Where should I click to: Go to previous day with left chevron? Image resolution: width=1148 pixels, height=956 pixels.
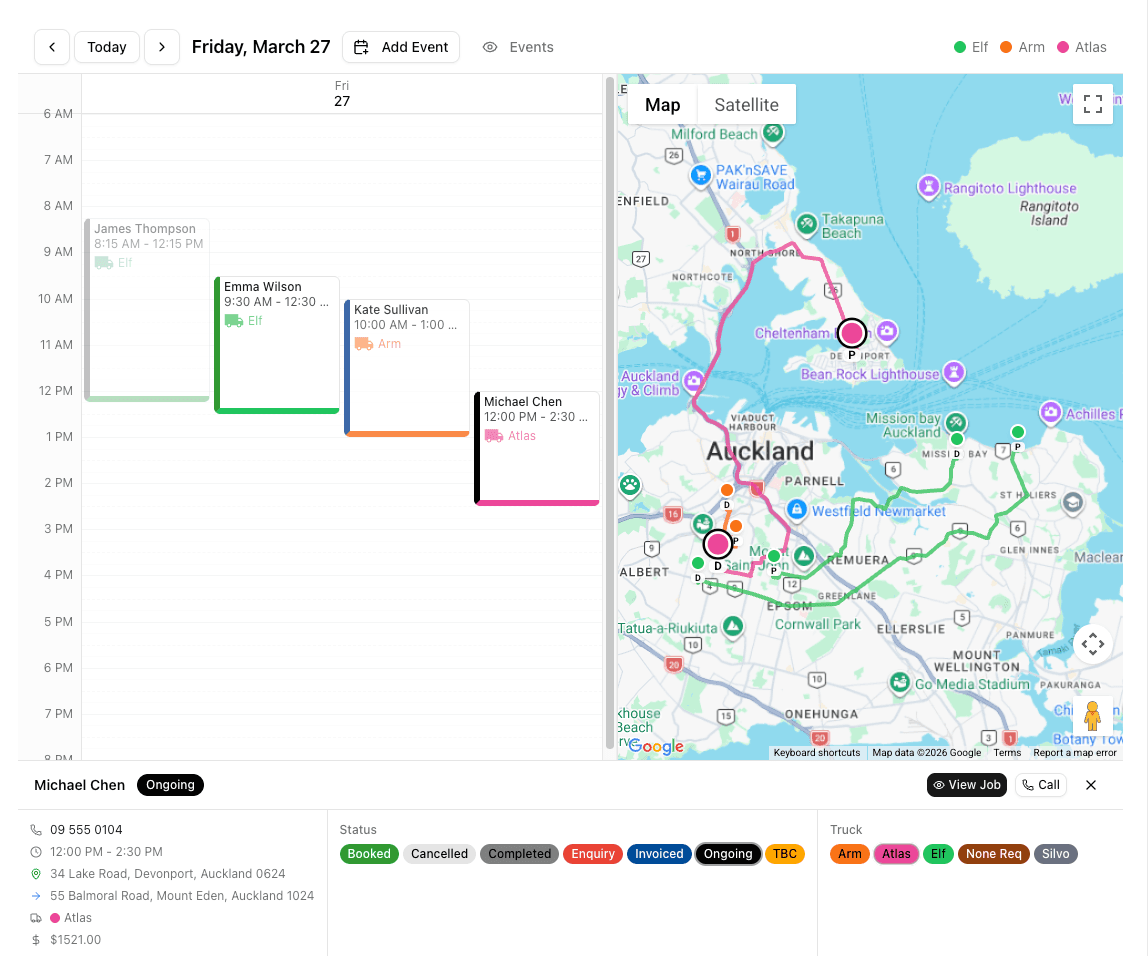[x=52, y=47]
